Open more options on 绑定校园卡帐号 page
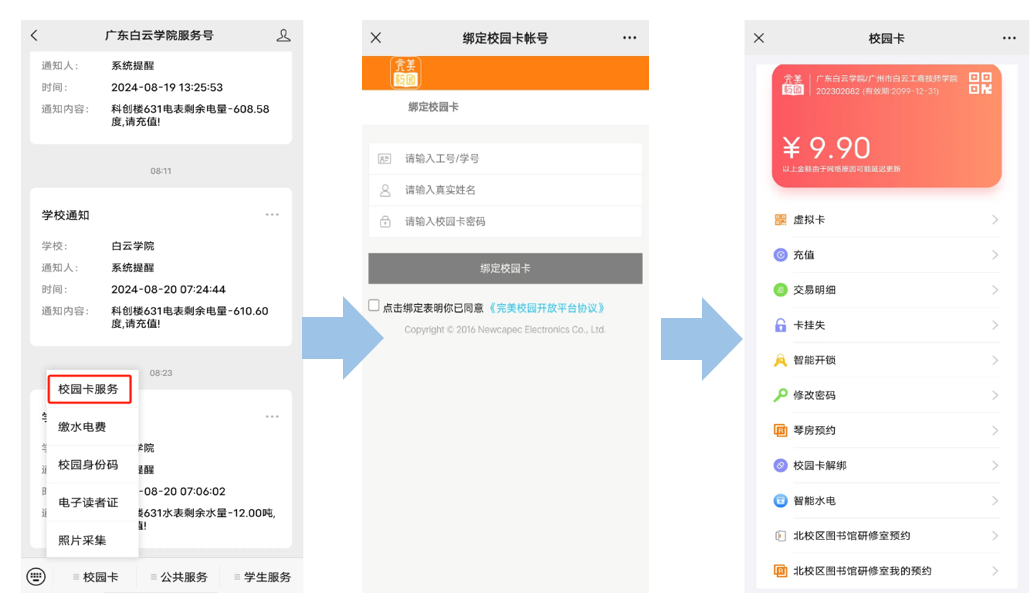 [x=629, y=38]
